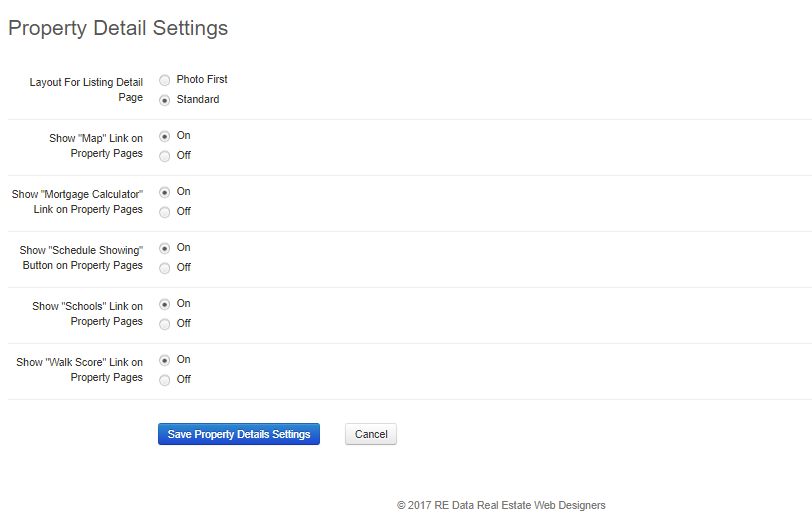Turn Off the Map link option
The height and width of the screenshot is (525, 812).
[x=165, y=156]
